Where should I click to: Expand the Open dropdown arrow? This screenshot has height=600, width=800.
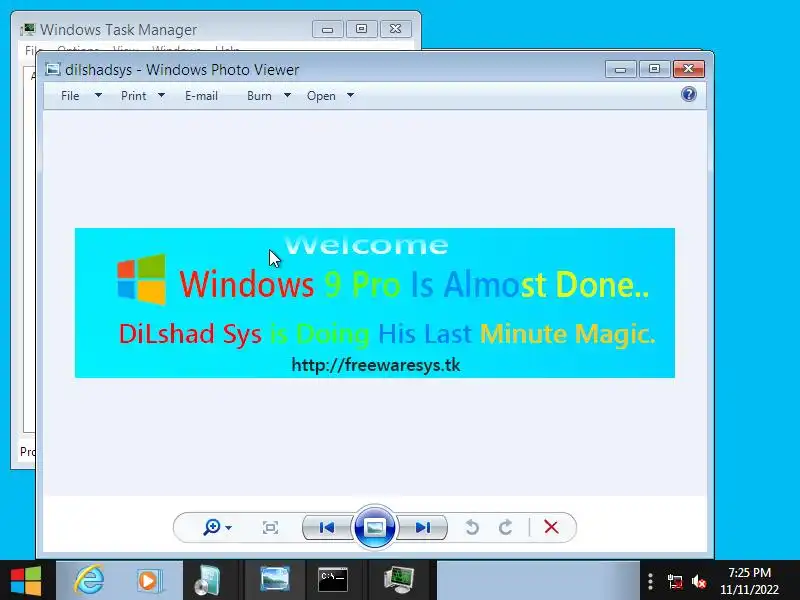351,95
